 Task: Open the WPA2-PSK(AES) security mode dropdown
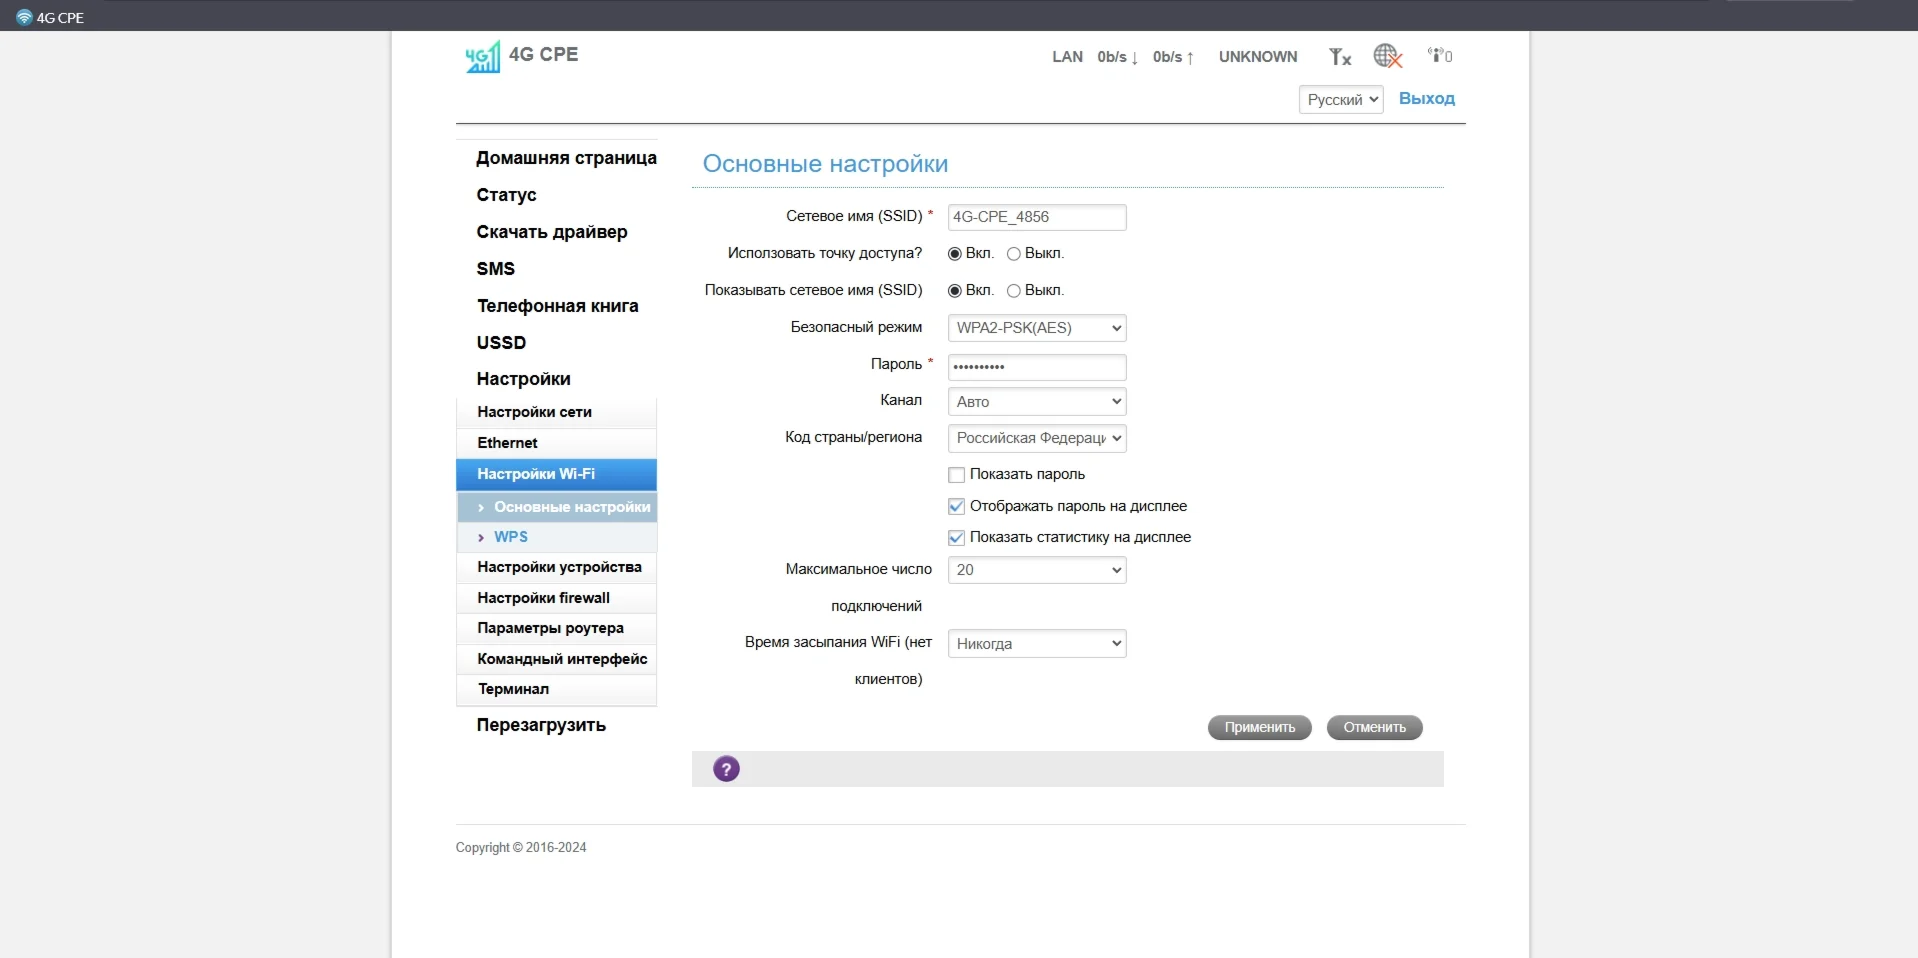1037,328
